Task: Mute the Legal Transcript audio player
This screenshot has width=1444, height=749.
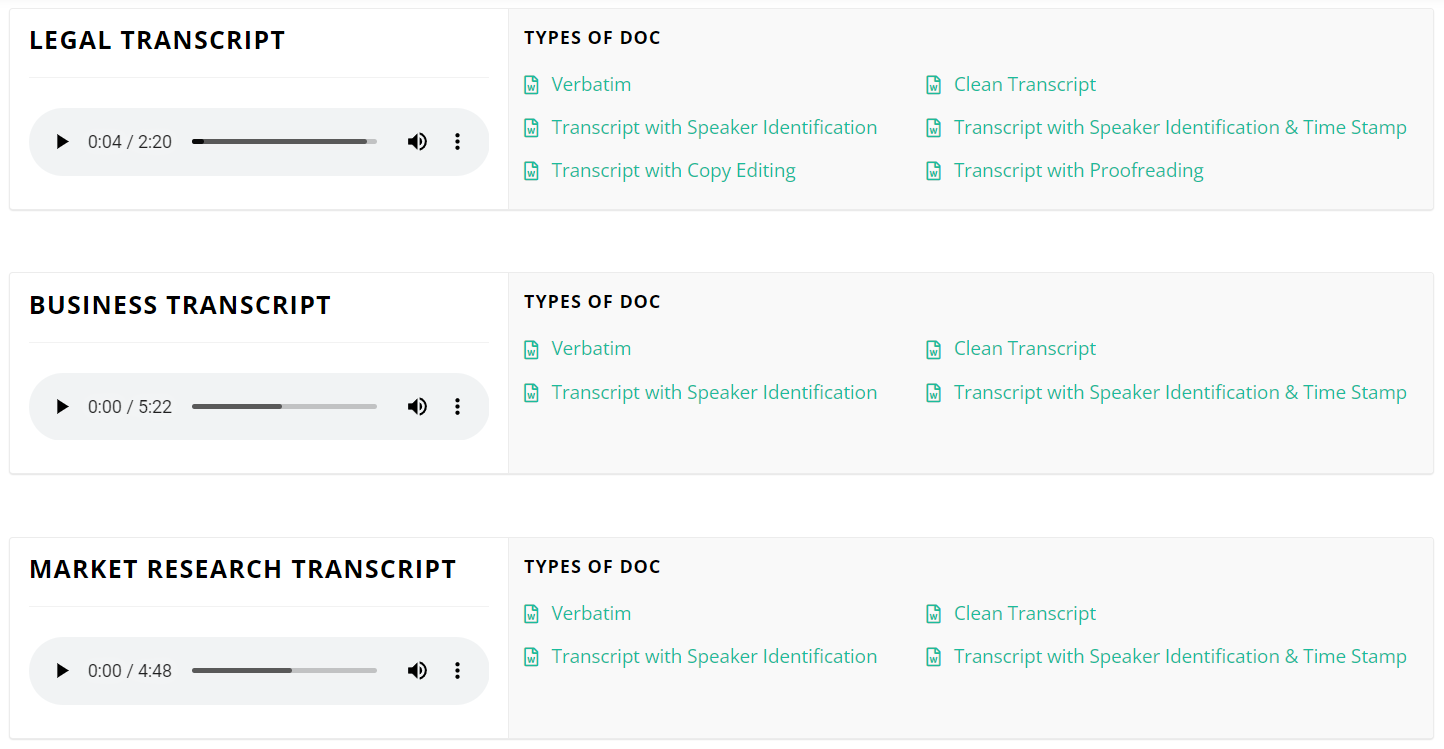Action: 417,141
